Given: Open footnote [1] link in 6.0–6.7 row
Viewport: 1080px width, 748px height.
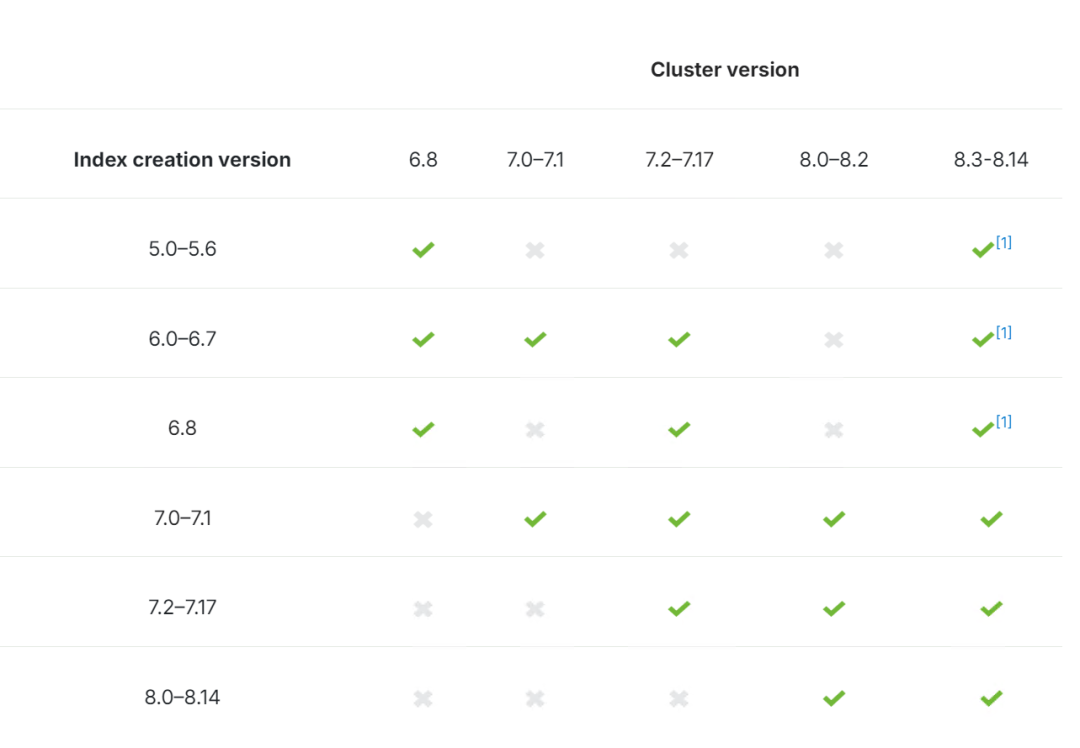Looking at the screenshot, I should click(x=1004, y=332).
